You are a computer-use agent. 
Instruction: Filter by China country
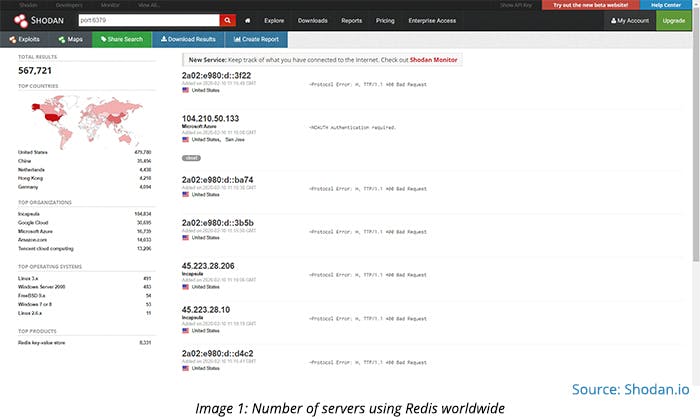pyautogui.click(x=25, y=161)
